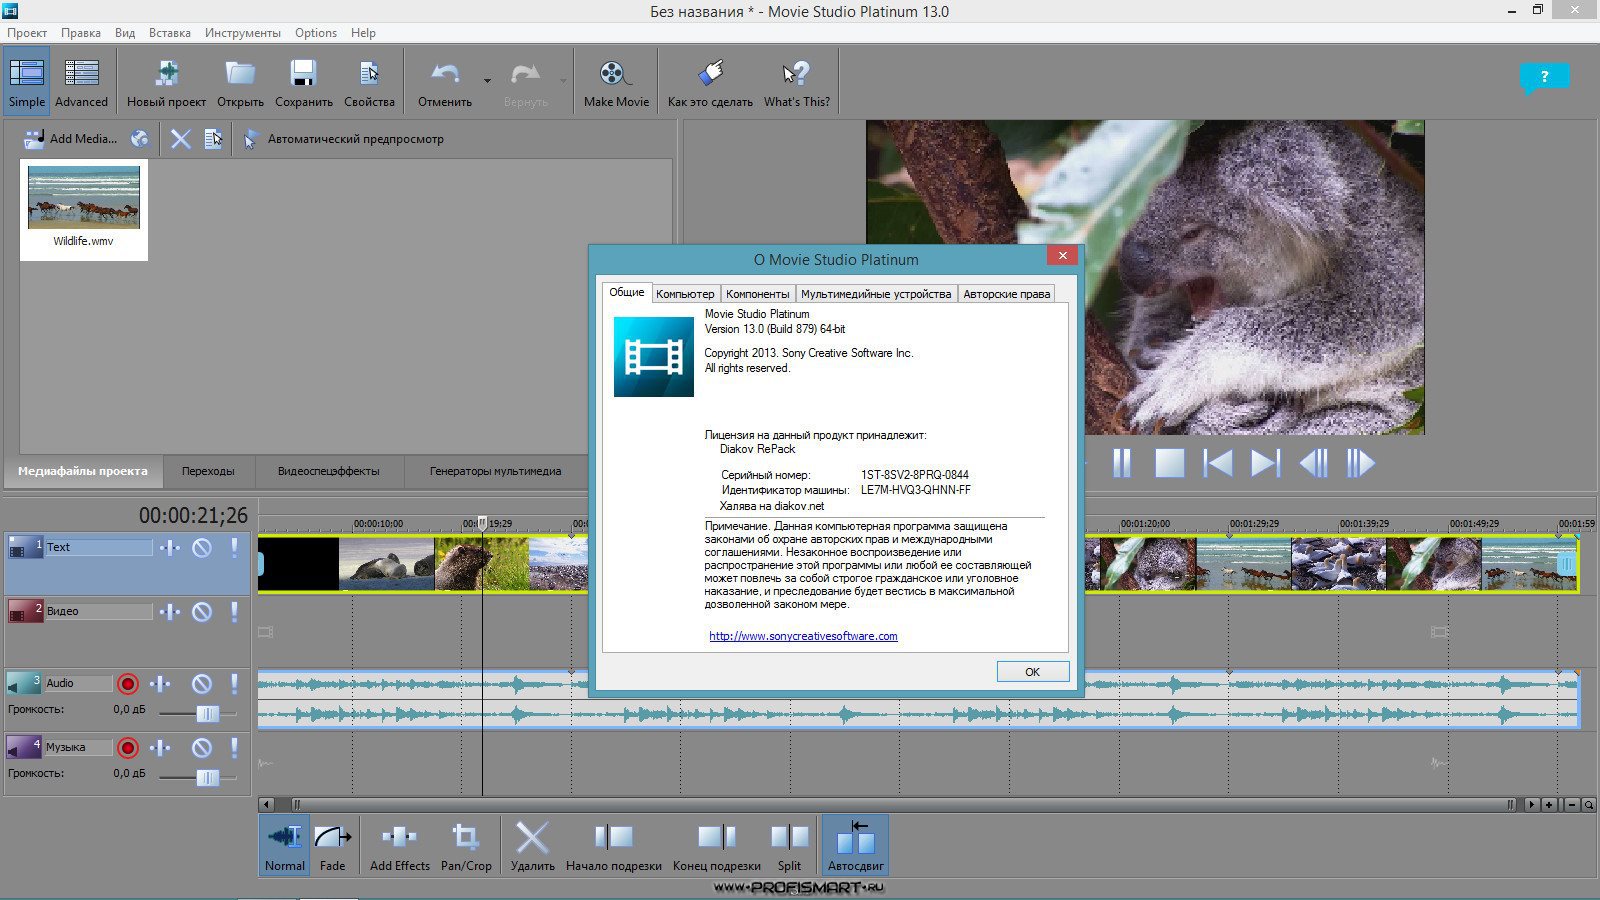Viewport: 1600px width, 900px height.
Task: Save project with Сохранить
Action: (304, 82)
